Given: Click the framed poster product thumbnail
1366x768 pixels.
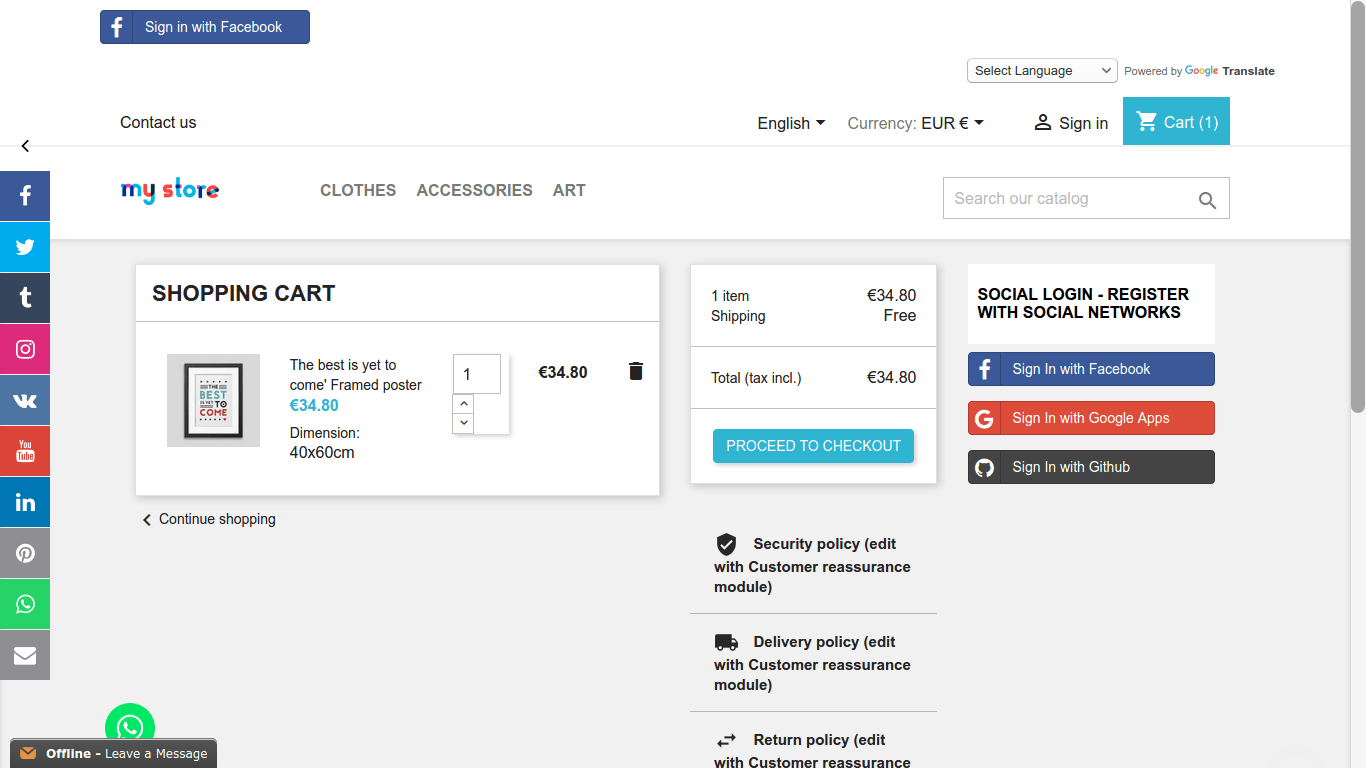Looking at the screenshot, I should 213,400.
